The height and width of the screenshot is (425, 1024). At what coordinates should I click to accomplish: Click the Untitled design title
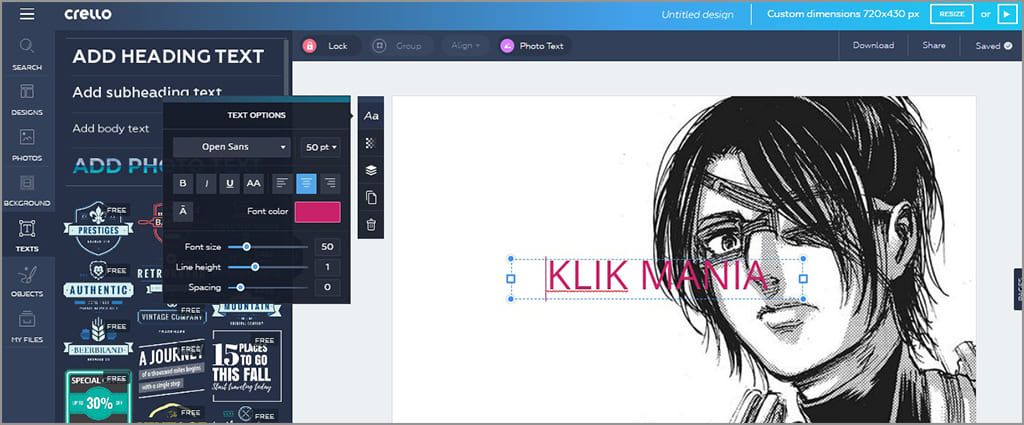[697, 14]
